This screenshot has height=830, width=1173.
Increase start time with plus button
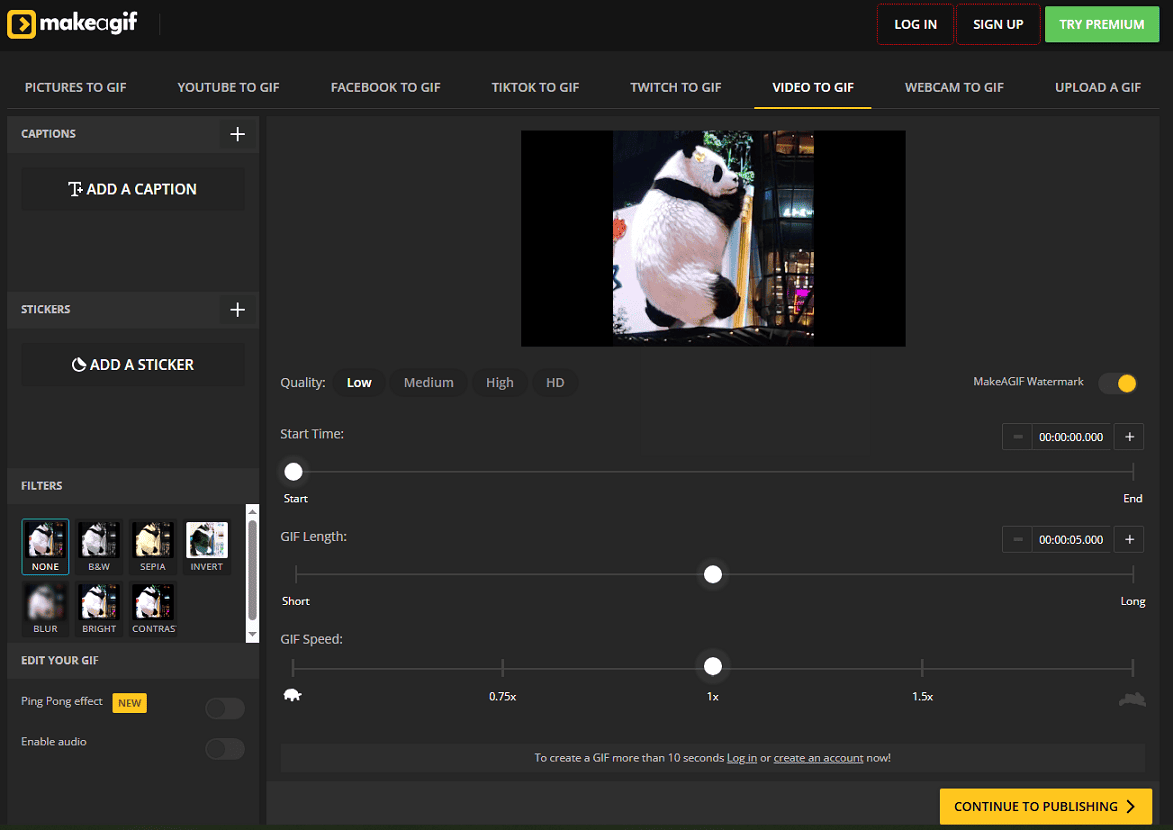(1130, 437)
